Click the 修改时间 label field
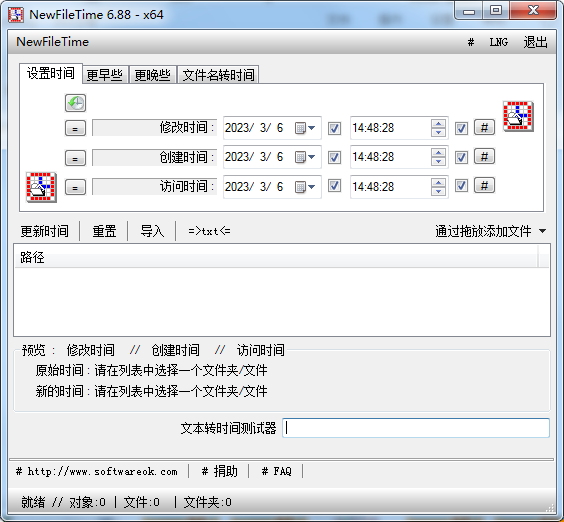This screenshot has height=522, width=564. (155, 128)
